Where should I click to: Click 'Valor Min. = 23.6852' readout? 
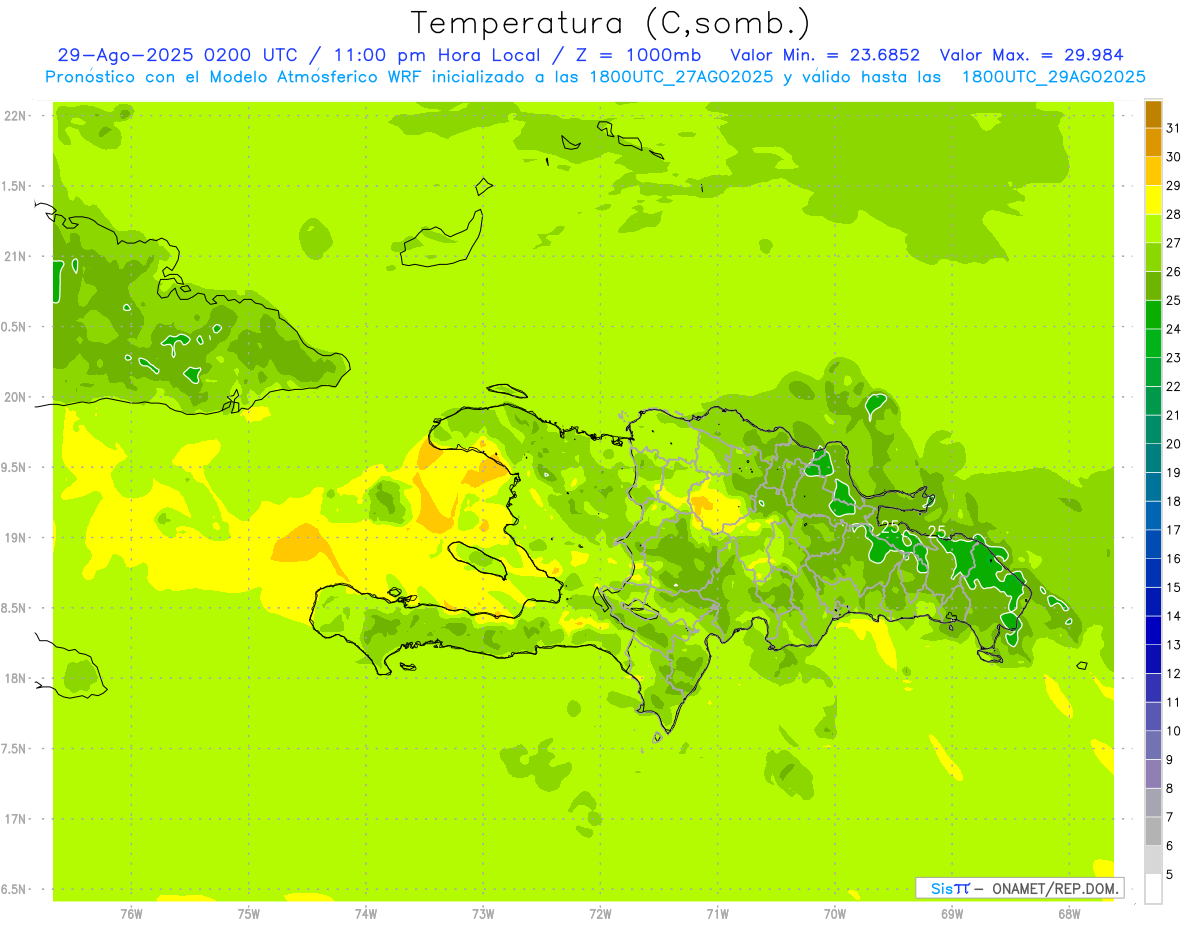tap(825, 55)
